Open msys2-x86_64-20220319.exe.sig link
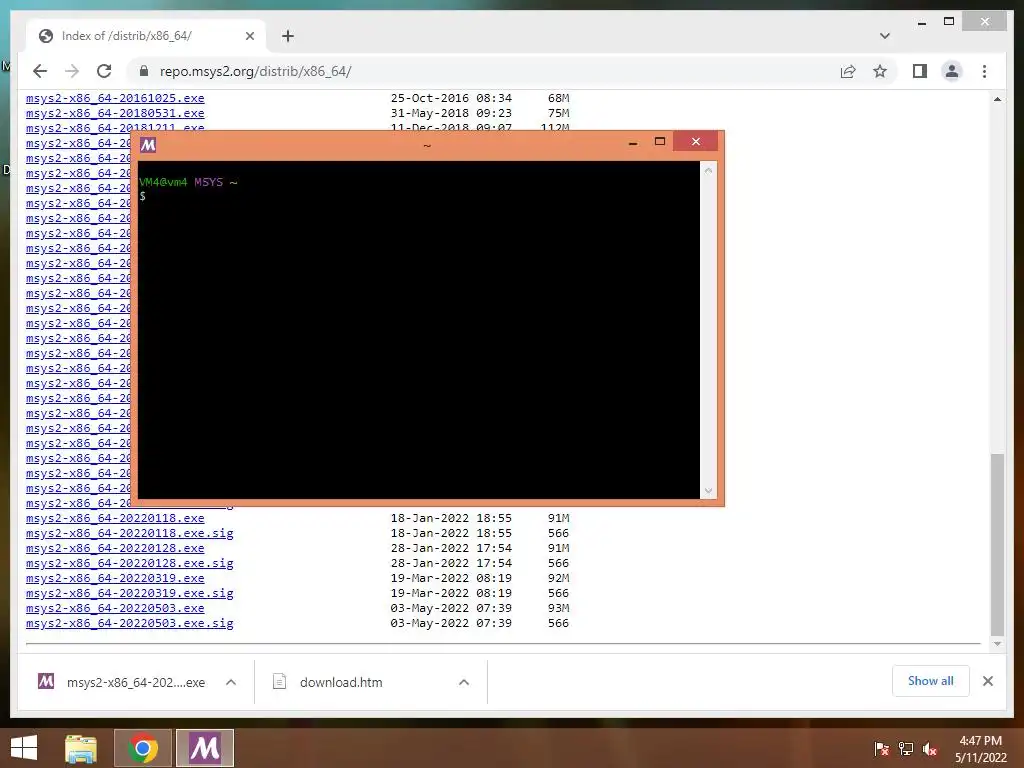Image resolution: width=1024 pixels, height=768 pixels. (129, 593)
